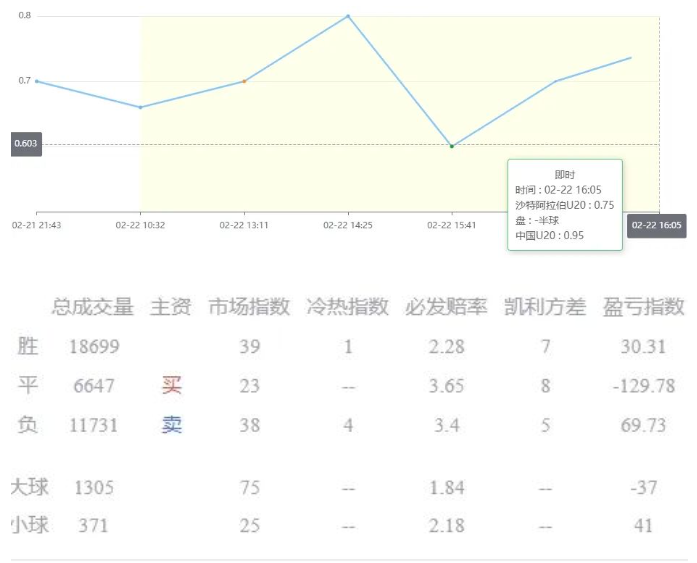The width and height of the screenshot is (697, 563).
Task: Select the first data point at 02-21 21:43
Action: [x=37, y=81]
